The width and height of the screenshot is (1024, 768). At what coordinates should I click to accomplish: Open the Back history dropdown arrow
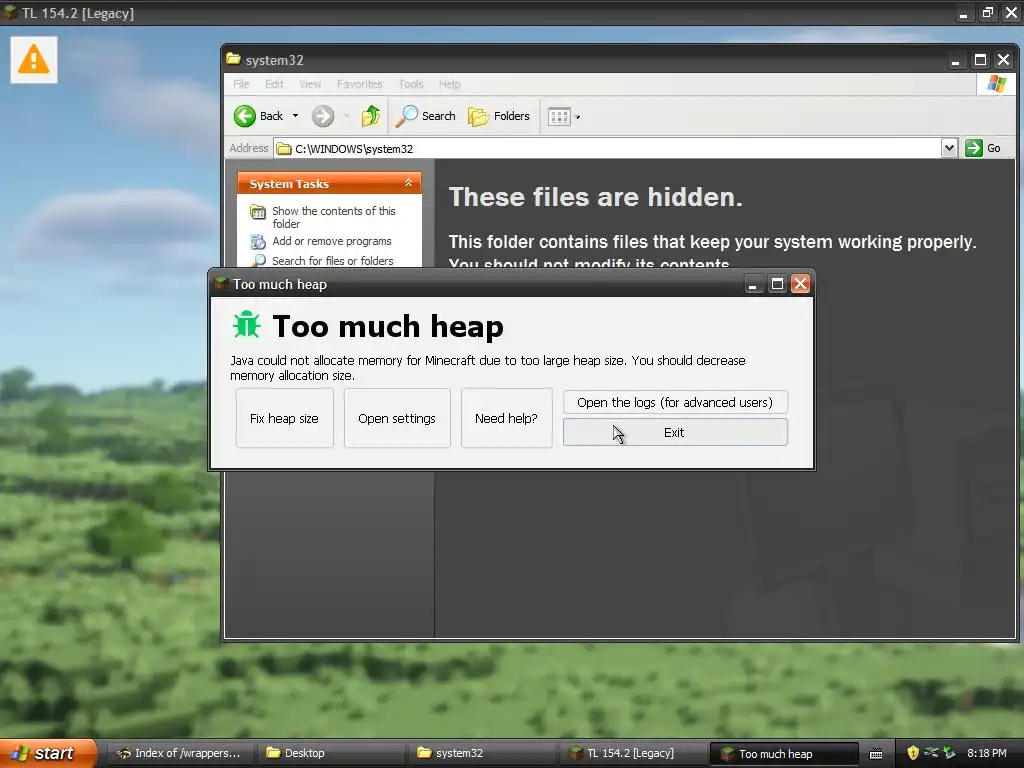295,116
